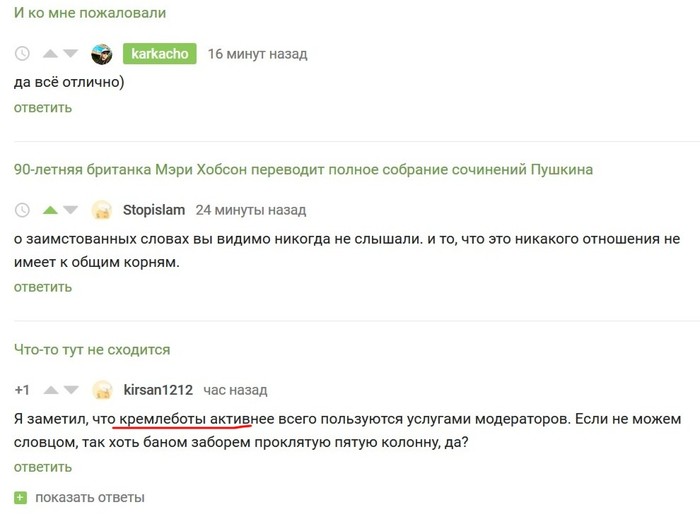
Task: Reply to kirsan1212's comment via "ответить"
Action: (43, 466)
